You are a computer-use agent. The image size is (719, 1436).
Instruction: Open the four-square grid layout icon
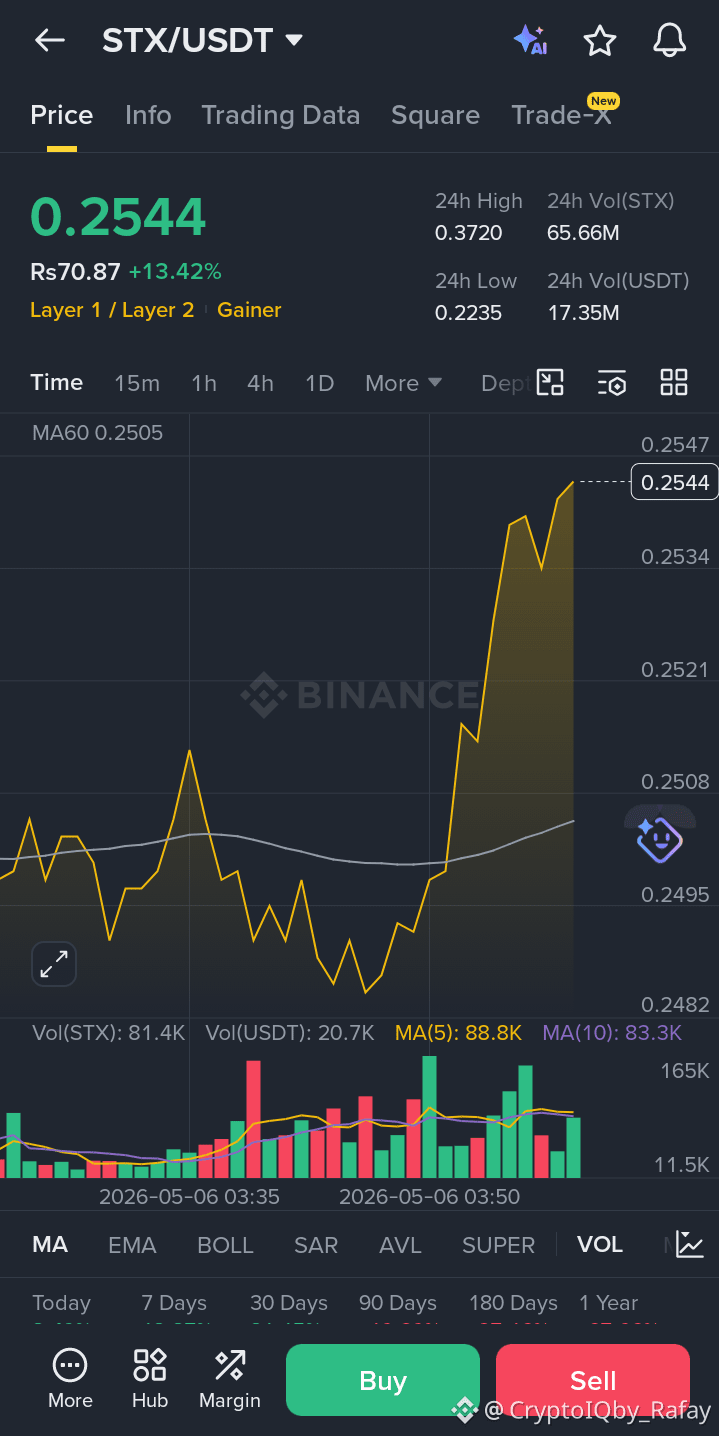click(674, 382)
